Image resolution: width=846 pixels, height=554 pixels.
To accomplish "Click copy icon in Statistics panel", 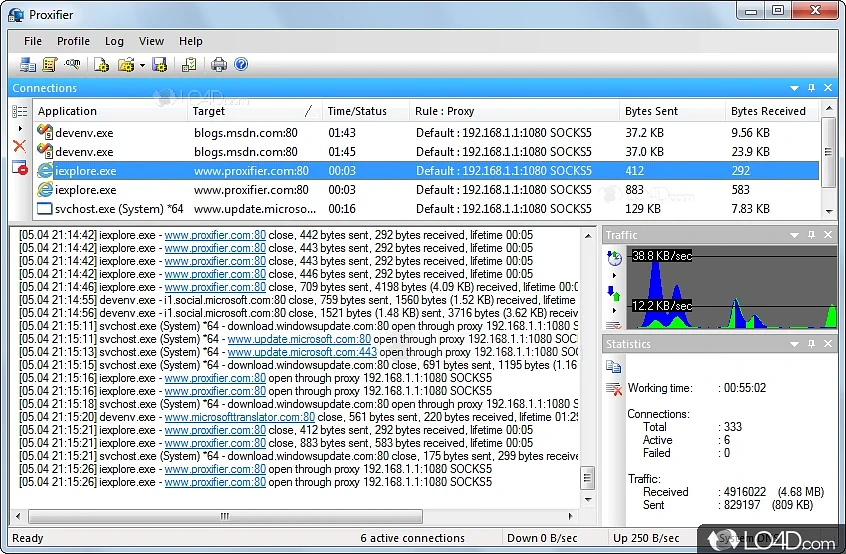I will 614,367.
